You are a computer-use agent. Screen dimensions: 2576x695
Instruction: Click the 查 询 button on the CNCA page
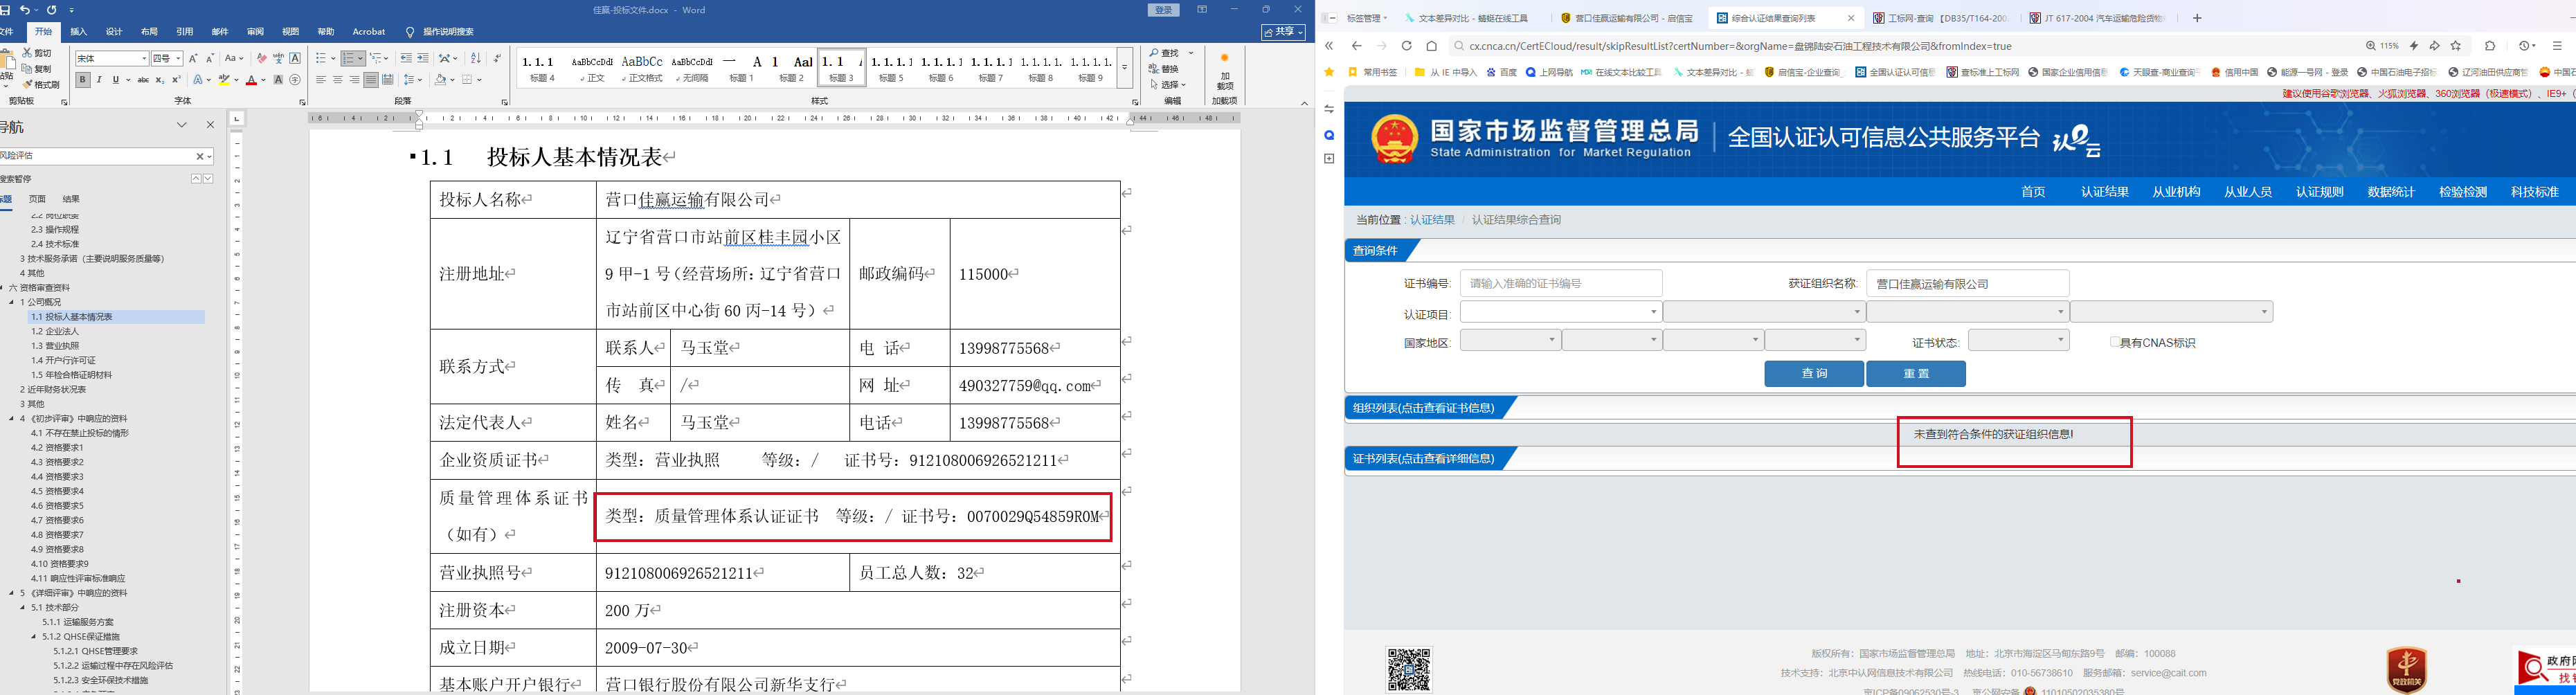pyautogui.click(x=1814, y=373)
